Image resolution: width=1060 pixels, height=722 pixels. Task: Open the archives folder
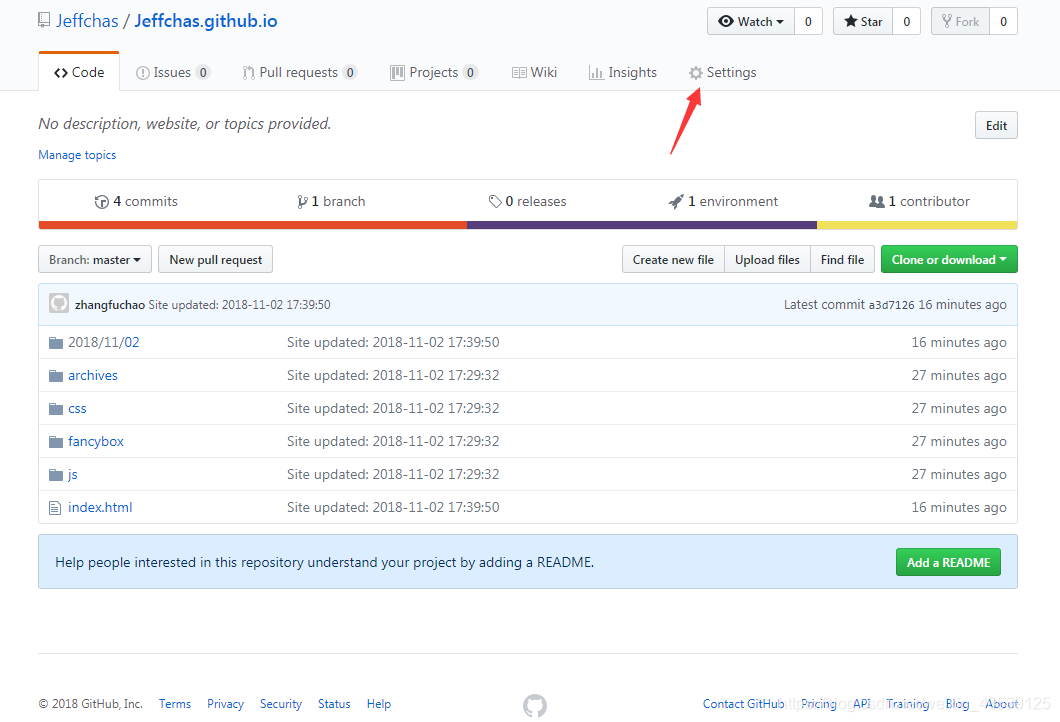coord(93,375)
